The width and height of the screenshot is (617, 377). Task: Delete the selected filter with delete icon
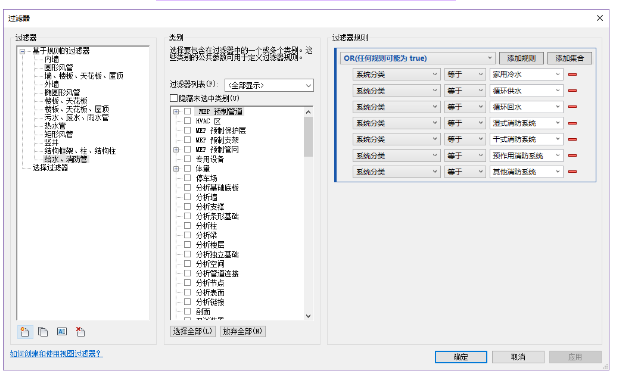click(x=80, y=332)
